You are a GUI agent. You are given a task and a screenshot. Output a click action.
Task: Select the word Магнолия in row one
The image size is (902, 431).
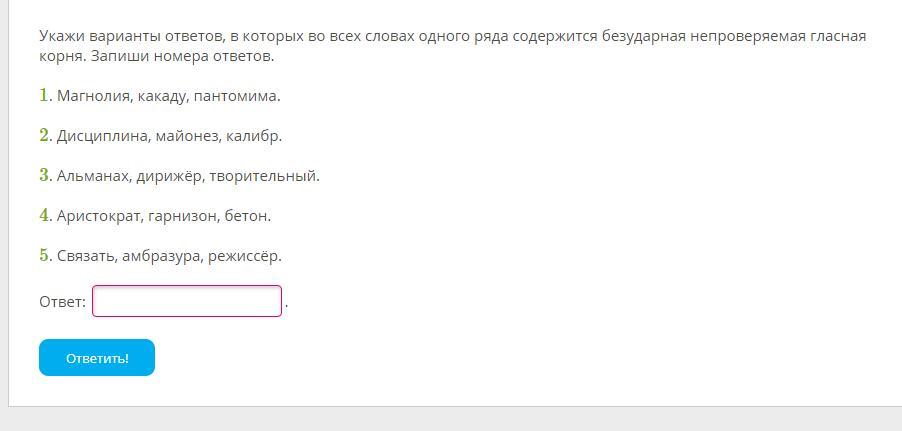click(x=94, y=96)
